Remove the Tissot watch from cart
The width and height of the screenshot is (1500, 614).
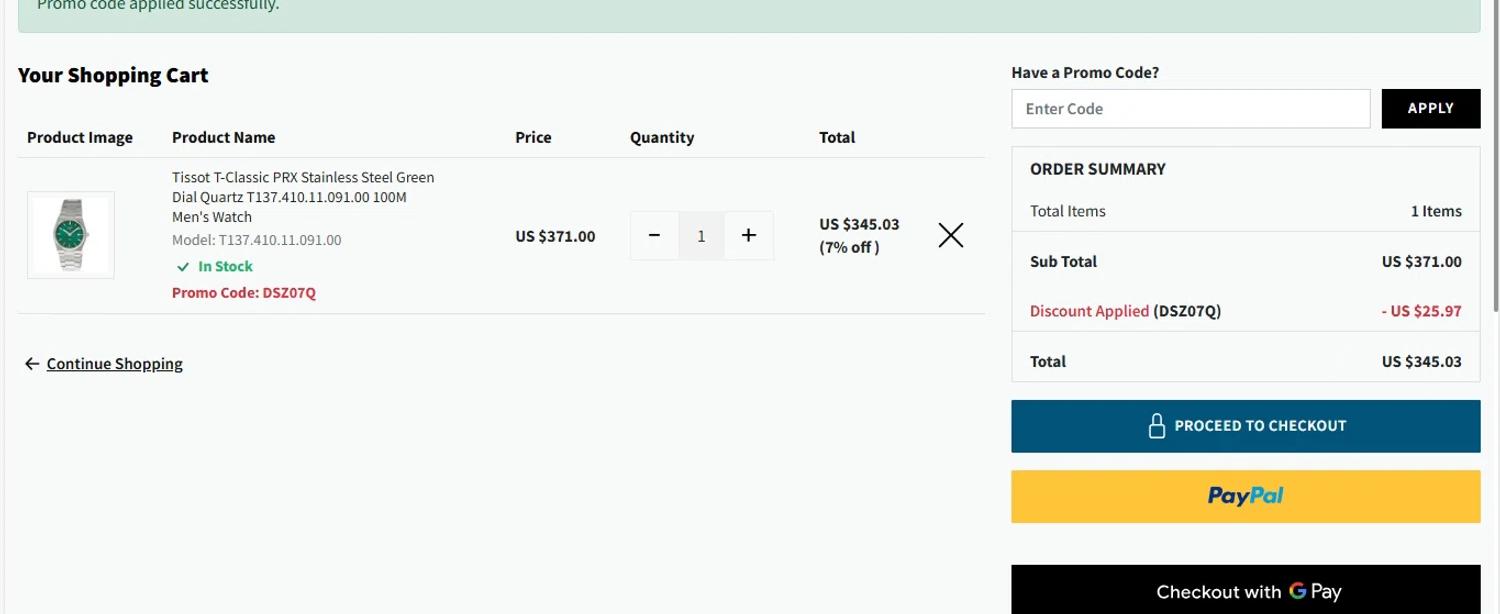[x=951, y=236]
